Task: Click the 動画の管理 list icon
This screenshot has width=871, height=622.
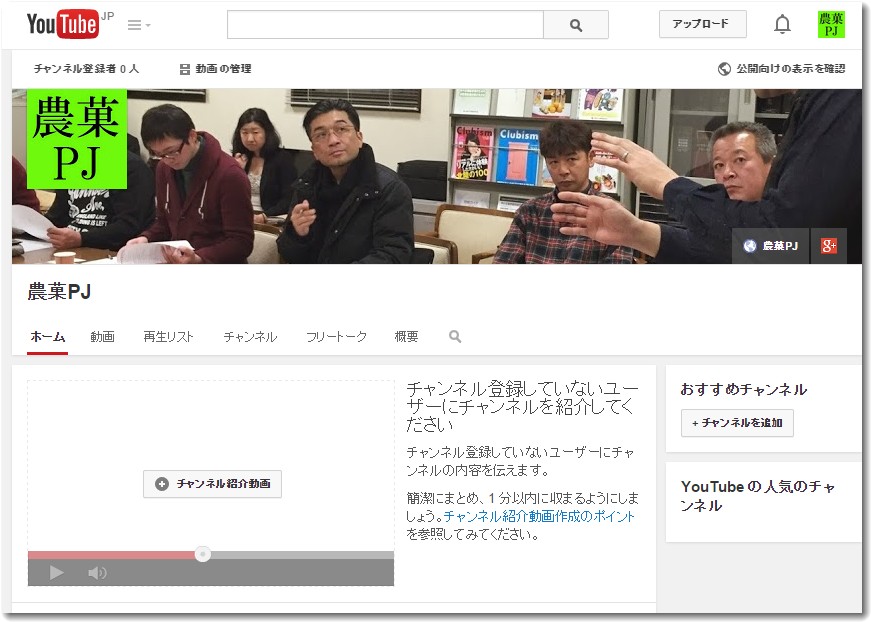Action: pos(183,69)
